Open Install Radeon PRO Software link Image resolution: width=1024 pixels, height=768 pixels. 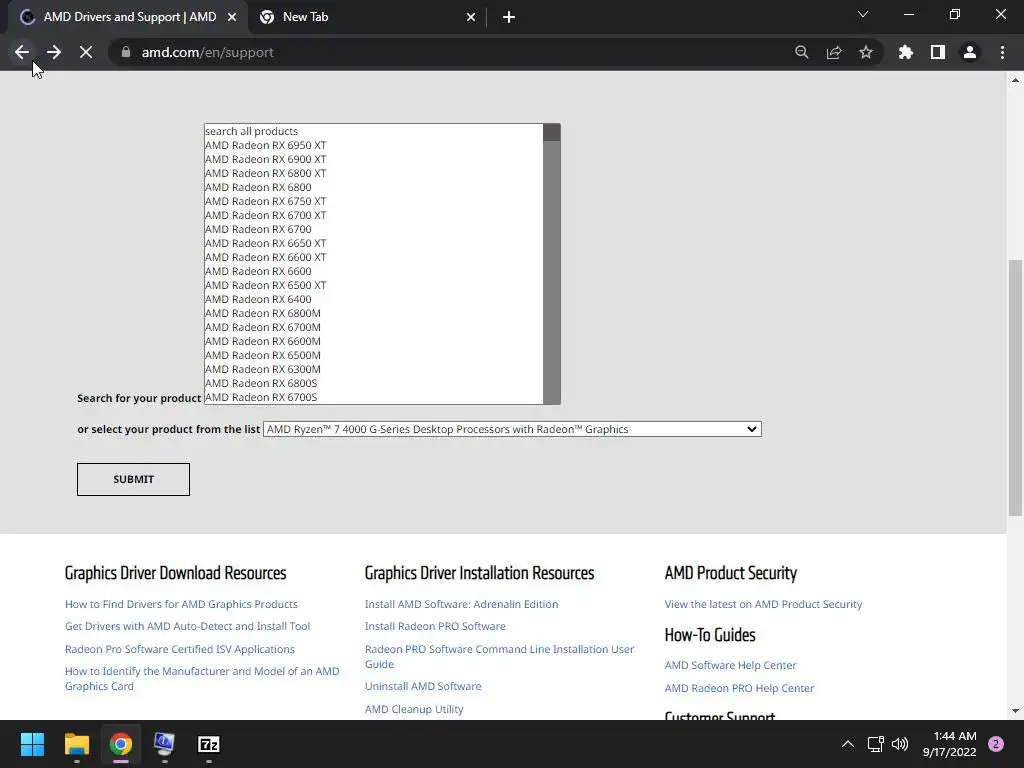point(435,626)
